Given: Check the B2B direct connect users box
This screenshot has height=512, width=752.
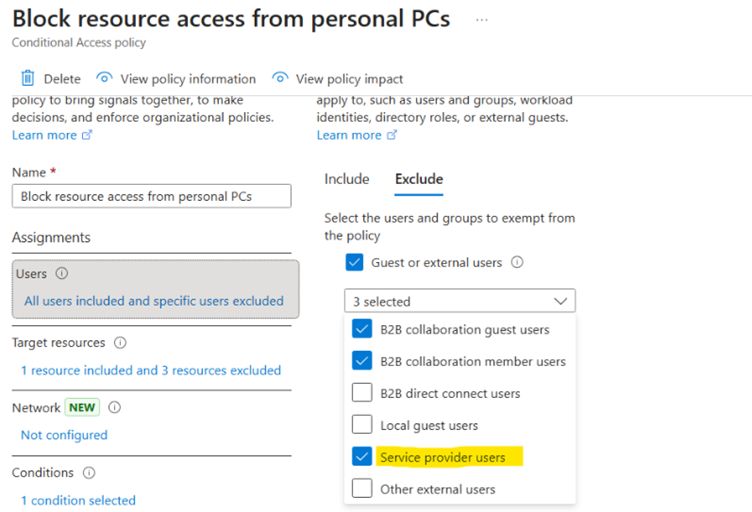Looking at the screenshot, I should pyautogui.click(x=361, y=394).
